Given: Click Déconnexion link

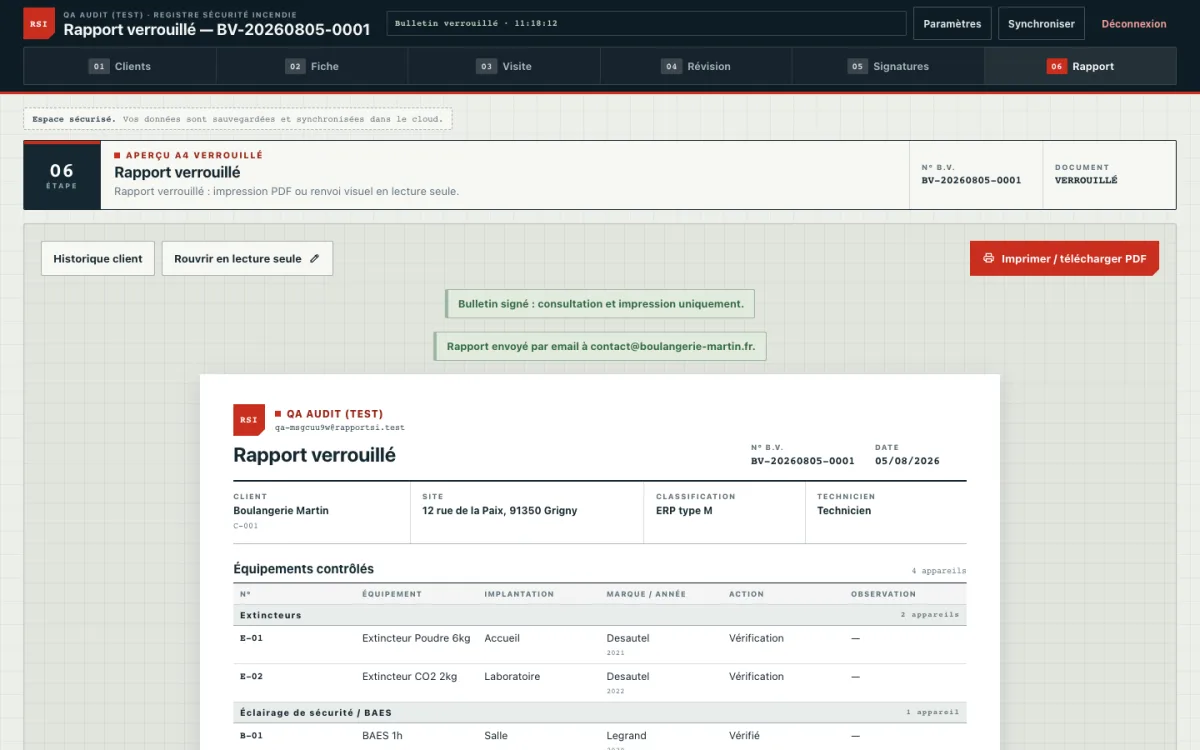Looking at the screenshot, I should (1134, 24).
